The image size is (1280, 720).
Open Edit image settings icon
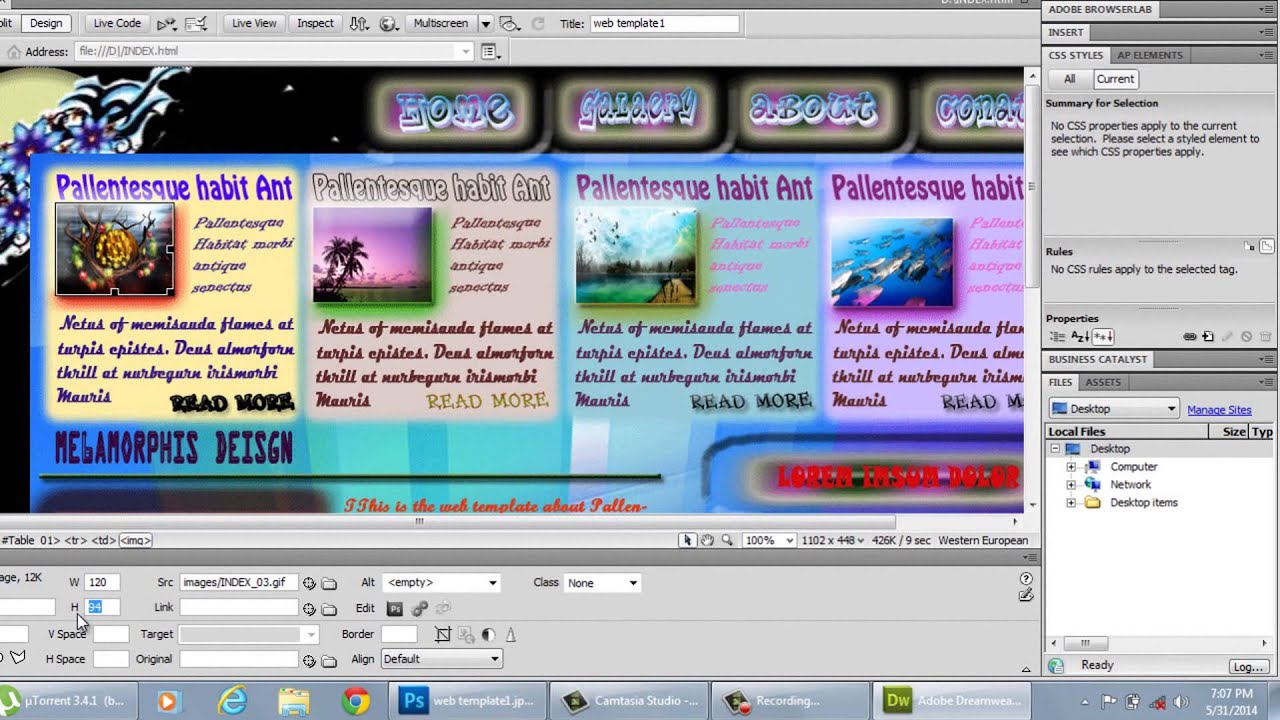pyautogui.click(x=420, y=608)
